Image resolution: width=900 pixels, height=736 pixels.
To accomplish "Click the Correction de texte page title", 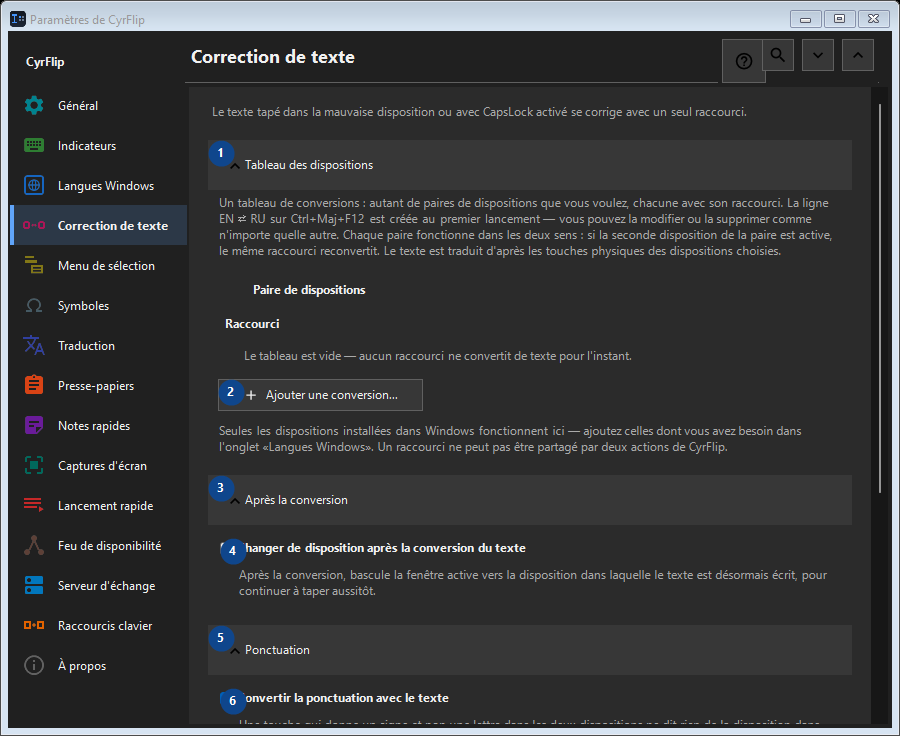I will [x=273, y=57].
